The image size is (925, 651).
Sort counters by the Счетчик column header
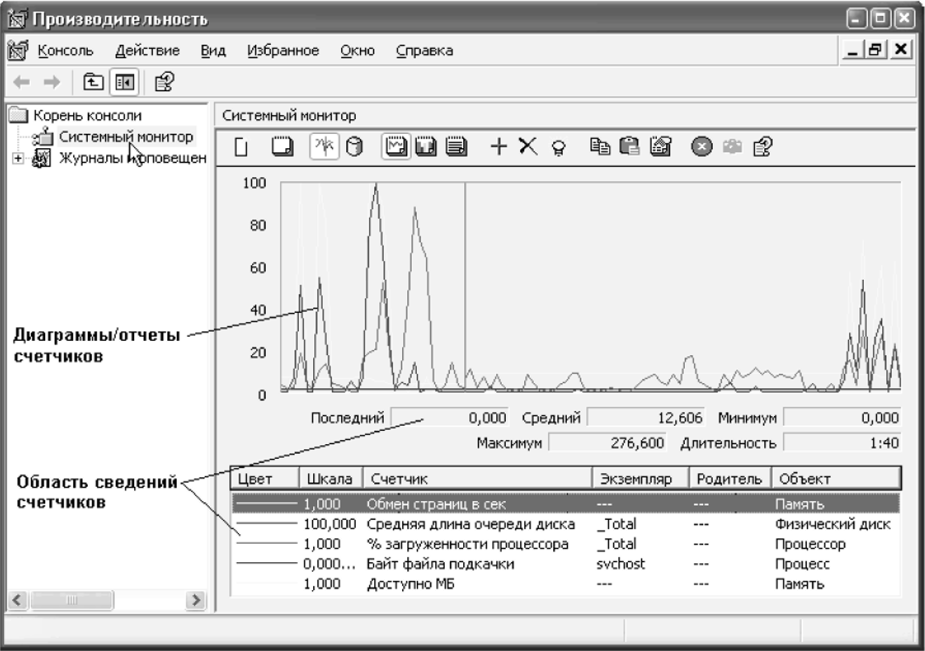pyautogui.click(x=477, y=478)
